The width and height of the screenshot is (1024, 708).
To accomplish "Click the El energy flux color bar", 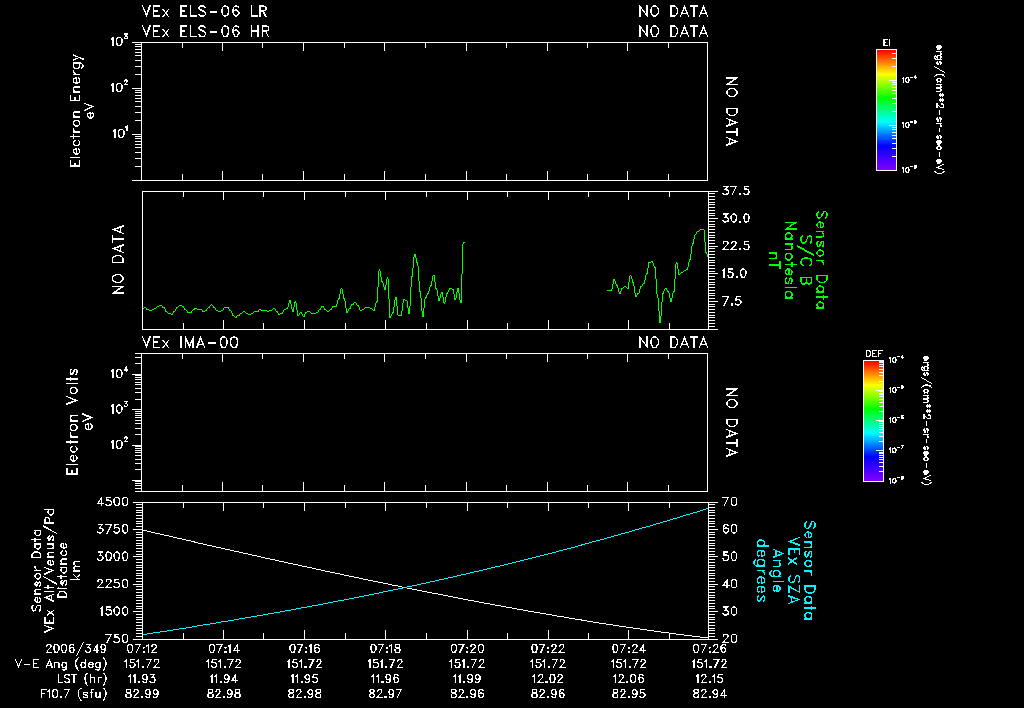I will (x=886, y=110).
